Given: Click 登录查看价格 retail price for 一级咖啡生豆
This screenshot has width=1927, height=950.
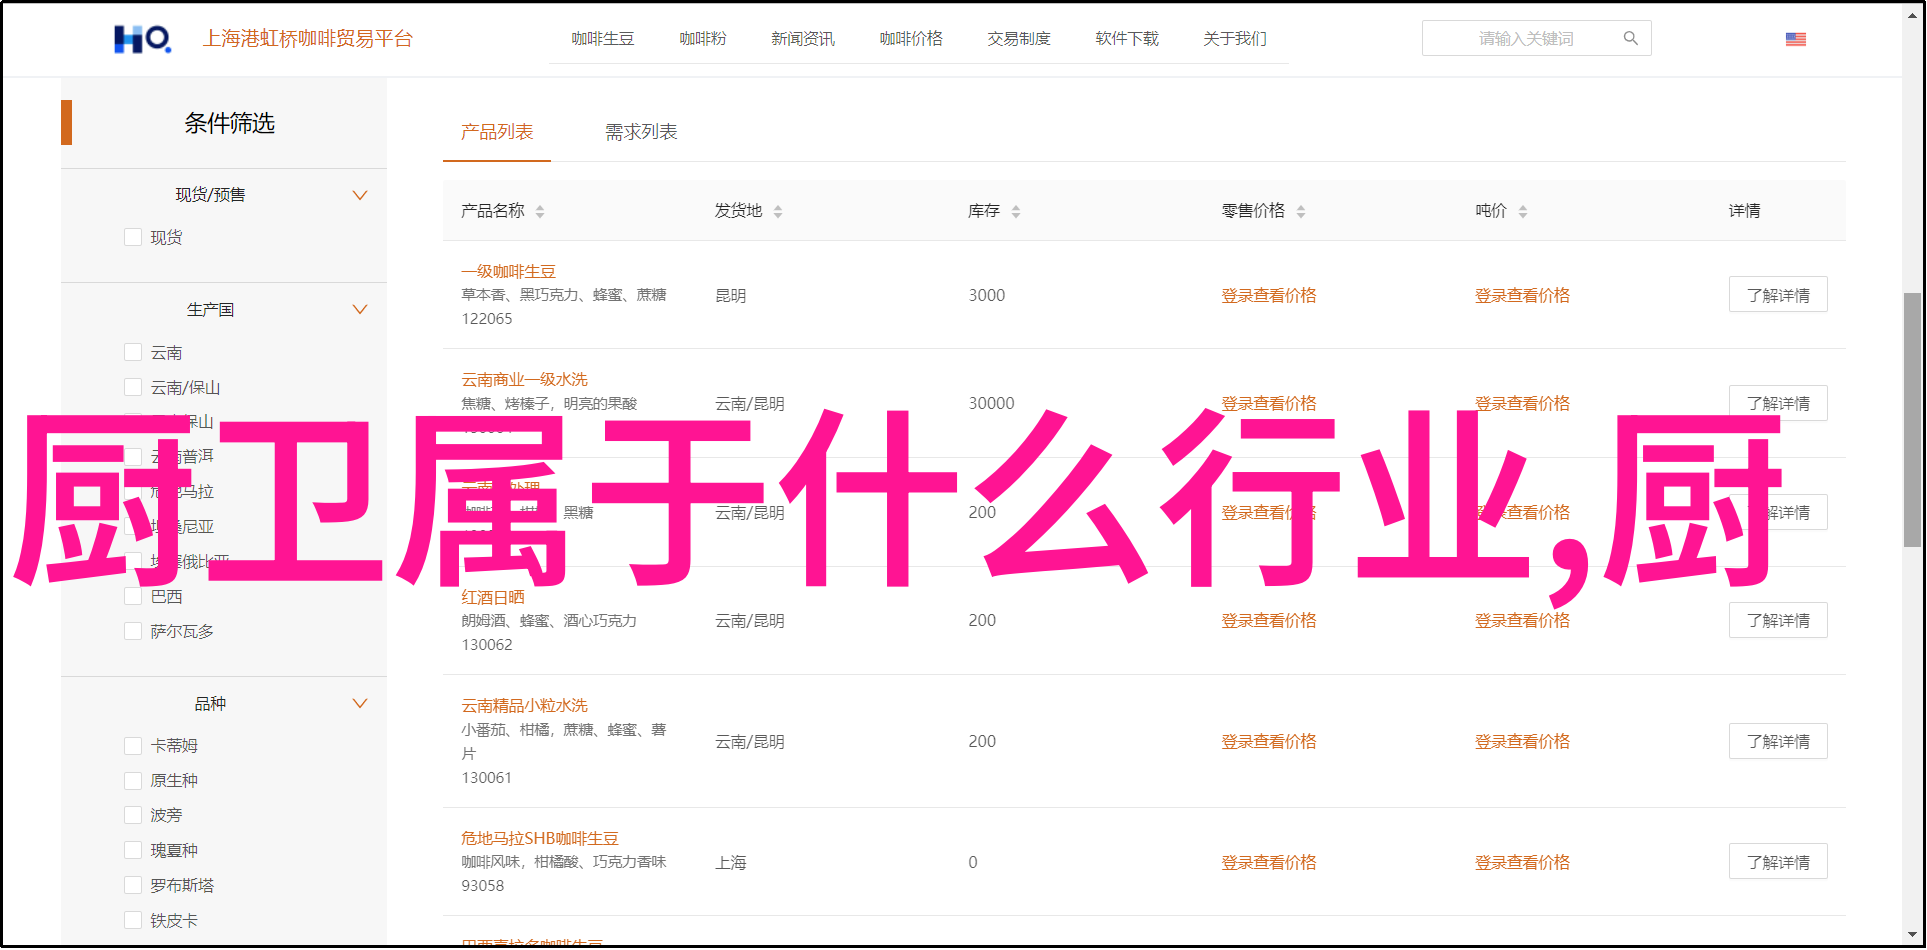Looking at the screenshot, I should pyautogui.click(x=1269, y=295).
